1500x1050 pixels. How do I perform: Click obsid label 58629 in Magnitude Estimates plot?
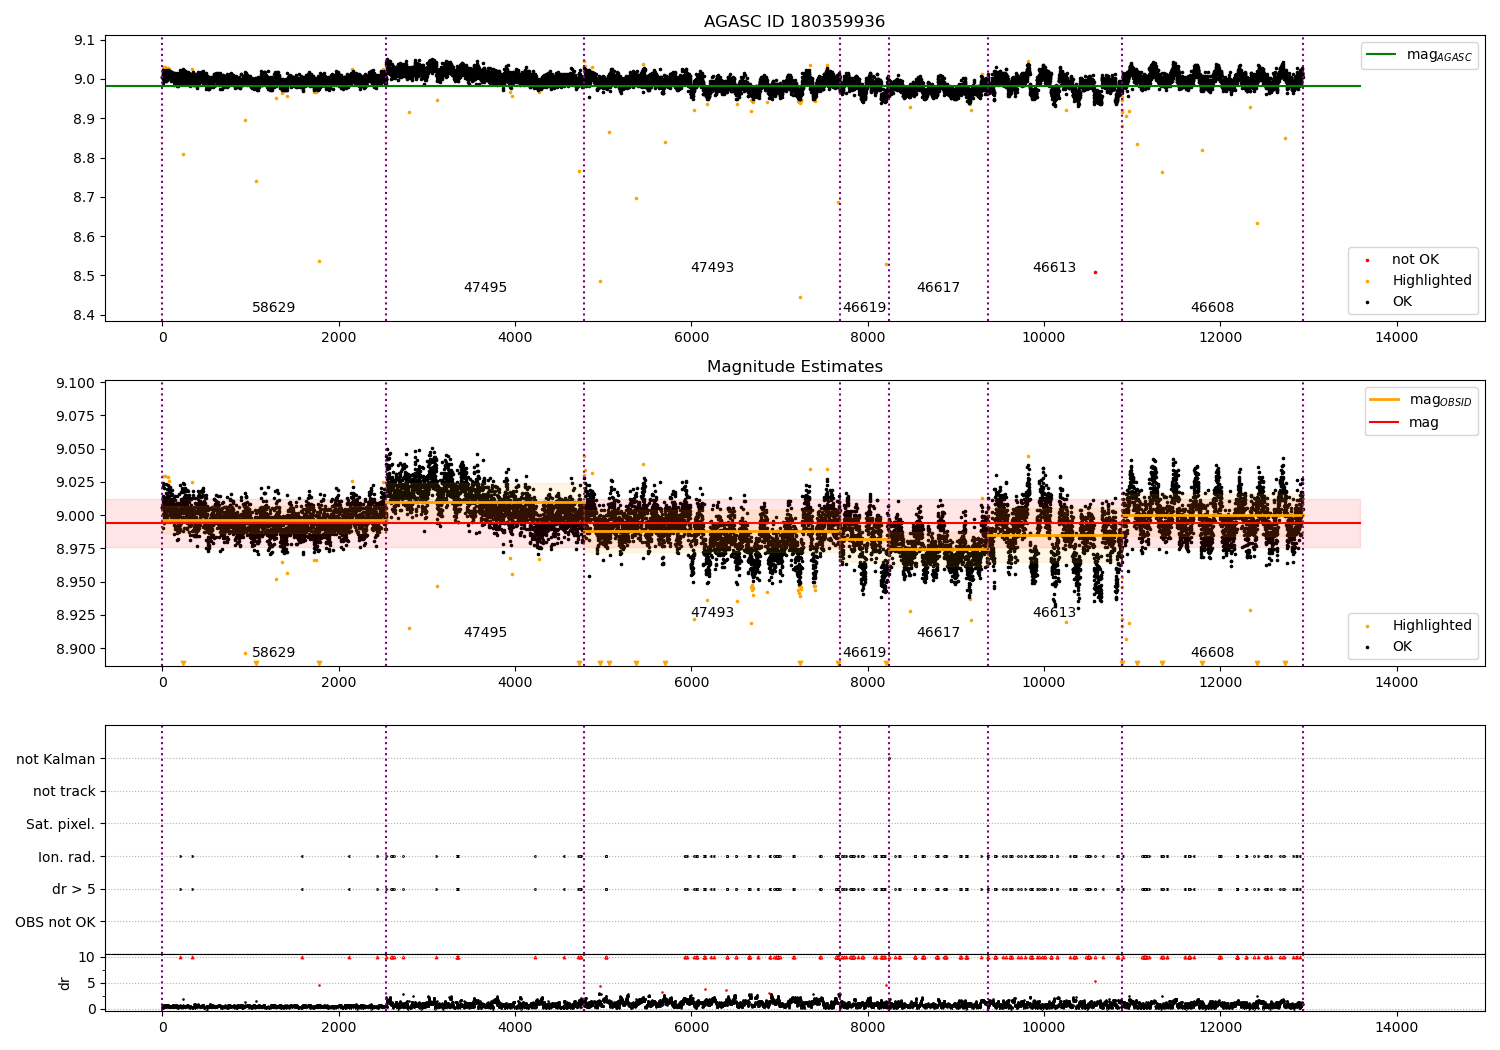273,653
